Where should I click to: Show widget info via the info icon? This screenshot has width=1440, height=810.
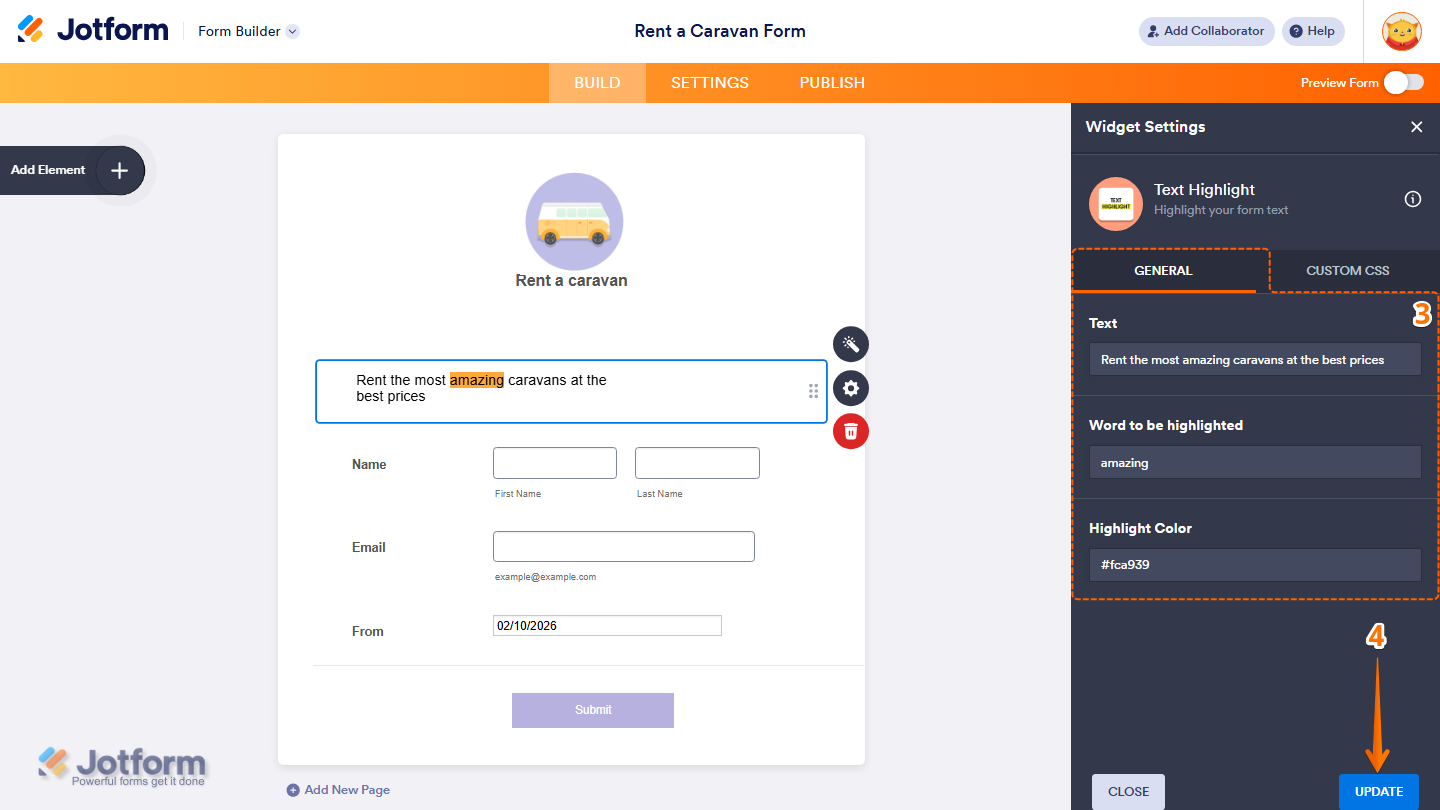1413,199
